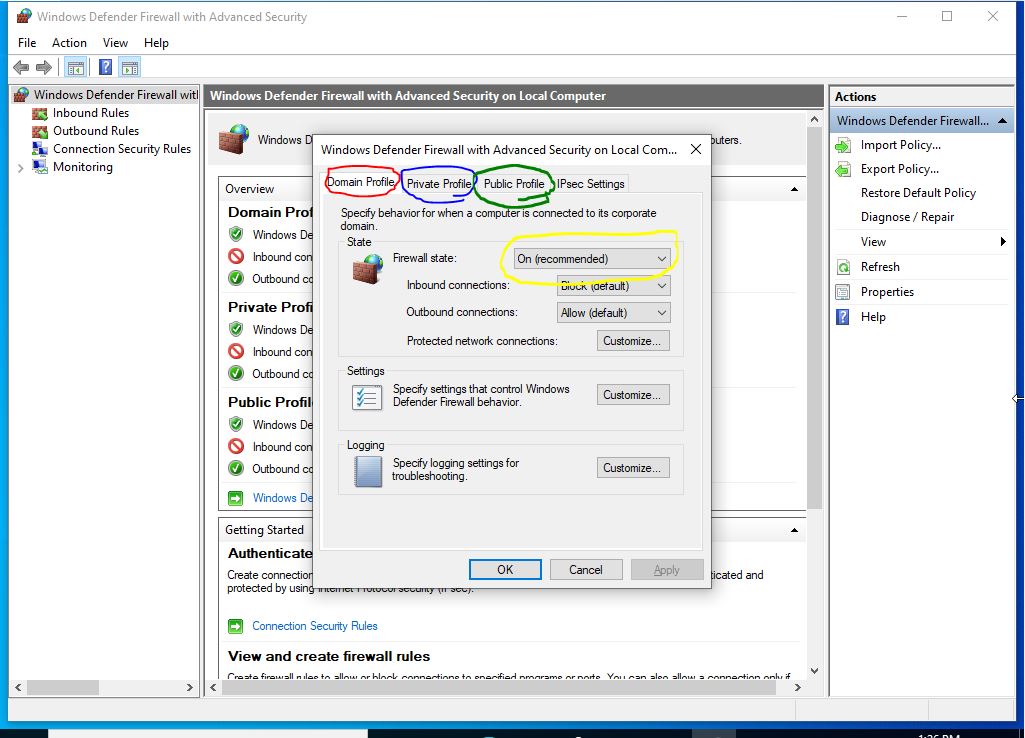Click the firewall app icon in the title bar
Screen dimensions: 1025x738
24,16
